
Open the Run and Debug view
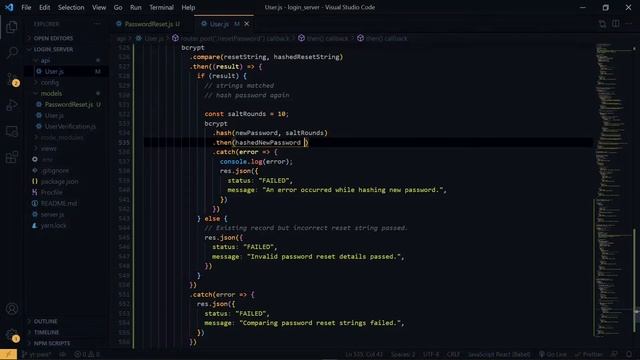tap(12, 105)
